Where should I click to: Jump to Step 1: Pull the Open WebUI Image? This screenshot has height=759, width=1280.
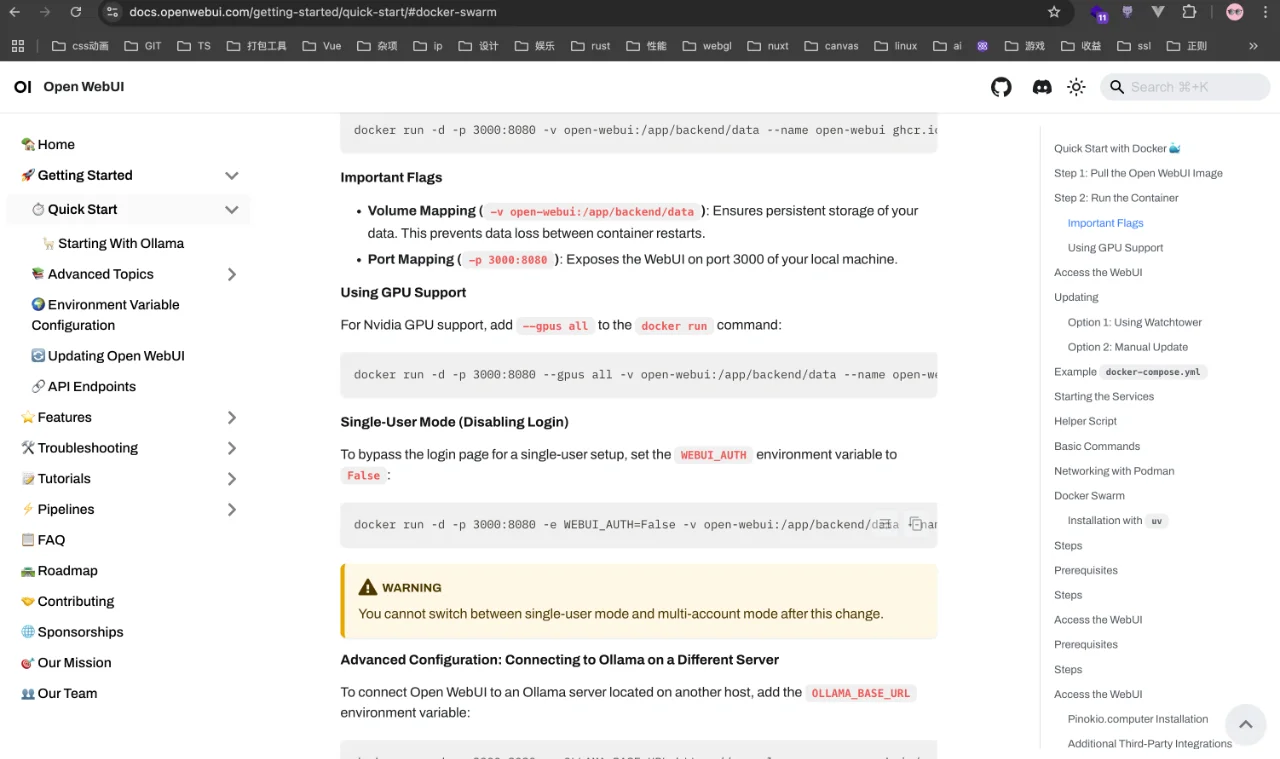1138,173
